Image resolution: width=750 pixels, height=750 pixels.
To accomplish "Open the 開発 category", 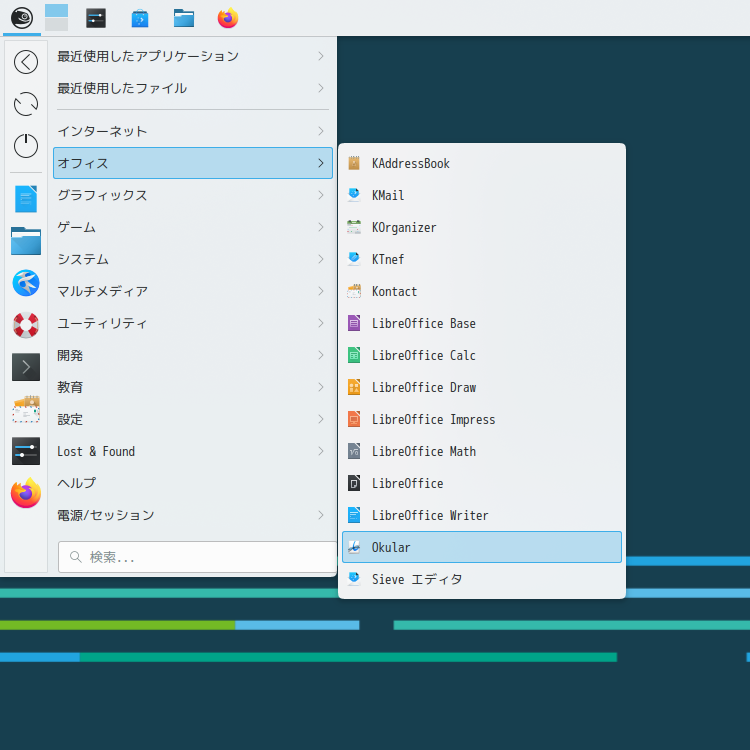I will coord(193,355).
